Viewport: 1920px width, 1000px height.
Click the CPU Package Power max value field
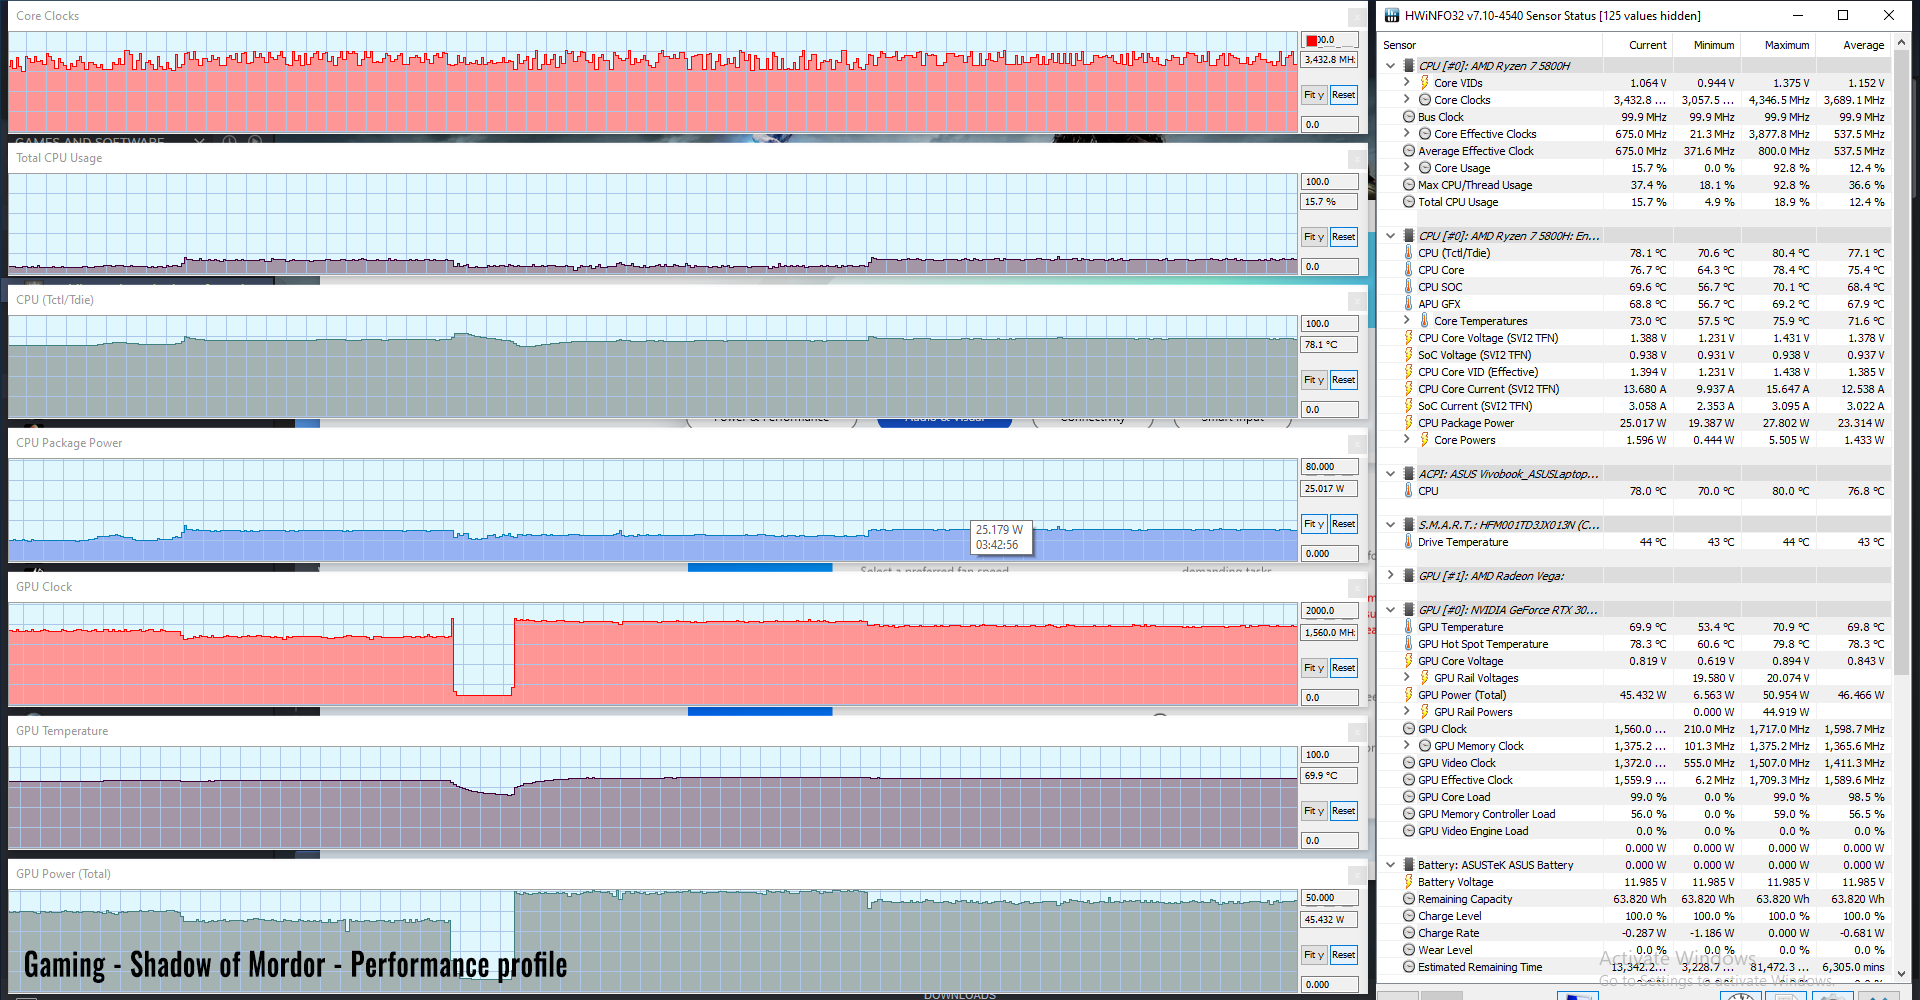coord(1329,467)
